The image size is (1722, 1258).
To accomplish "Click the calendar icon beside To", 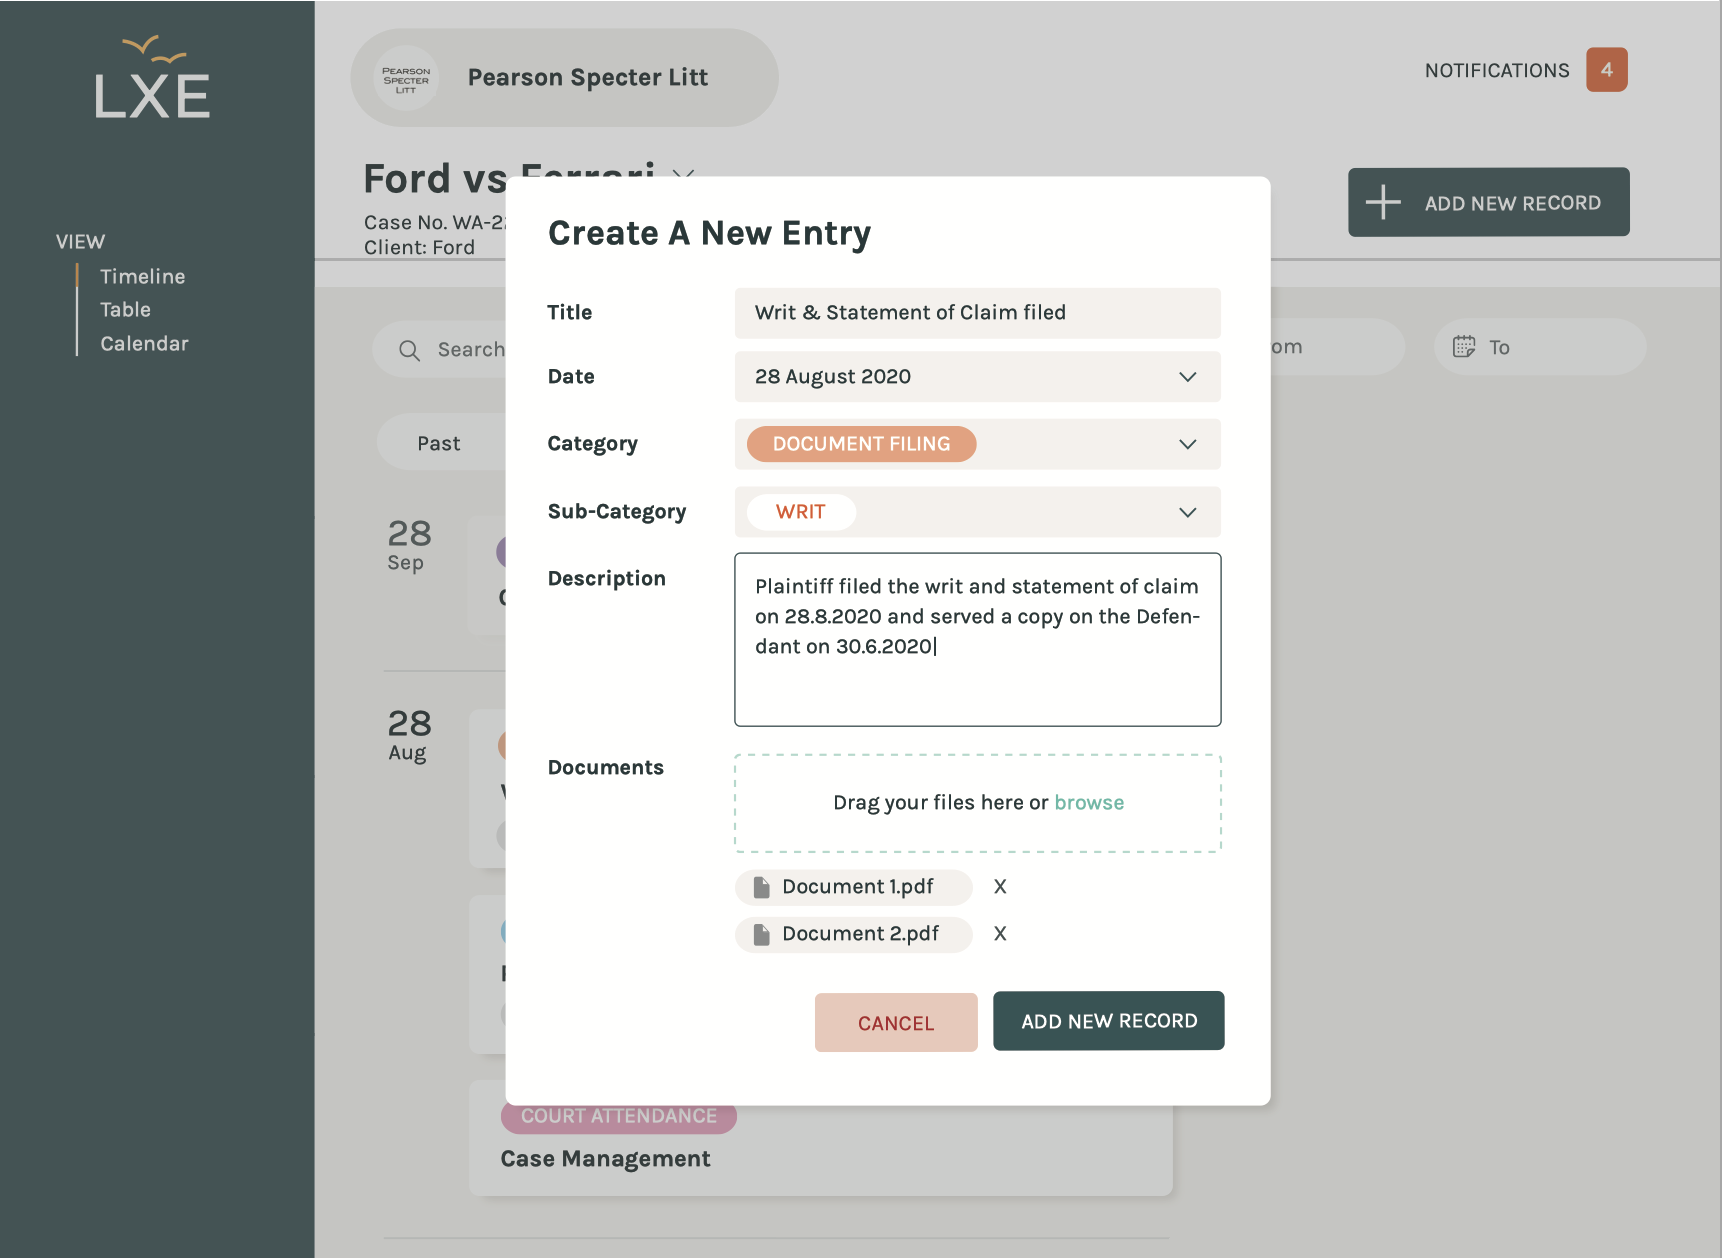I will point(1464,347).
